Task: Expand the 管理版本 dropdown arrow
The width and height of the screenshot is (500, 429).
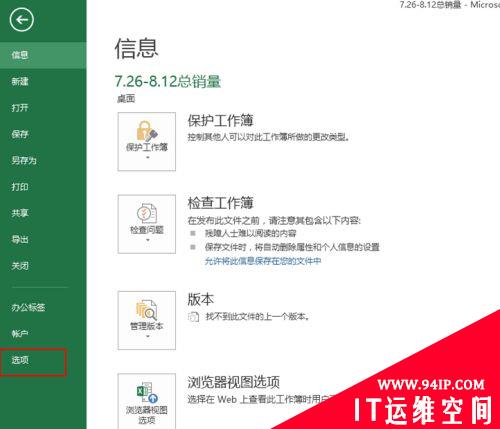Action: tap(147, 336)
